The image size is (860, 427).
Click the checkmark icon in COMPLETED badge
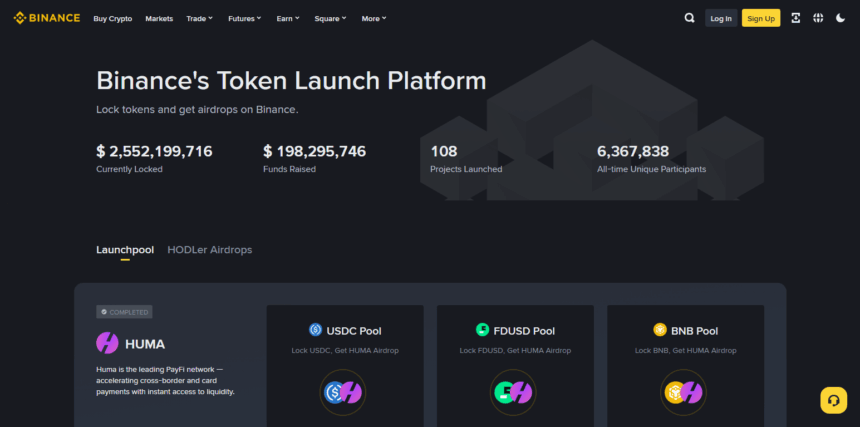pos(104,312)
